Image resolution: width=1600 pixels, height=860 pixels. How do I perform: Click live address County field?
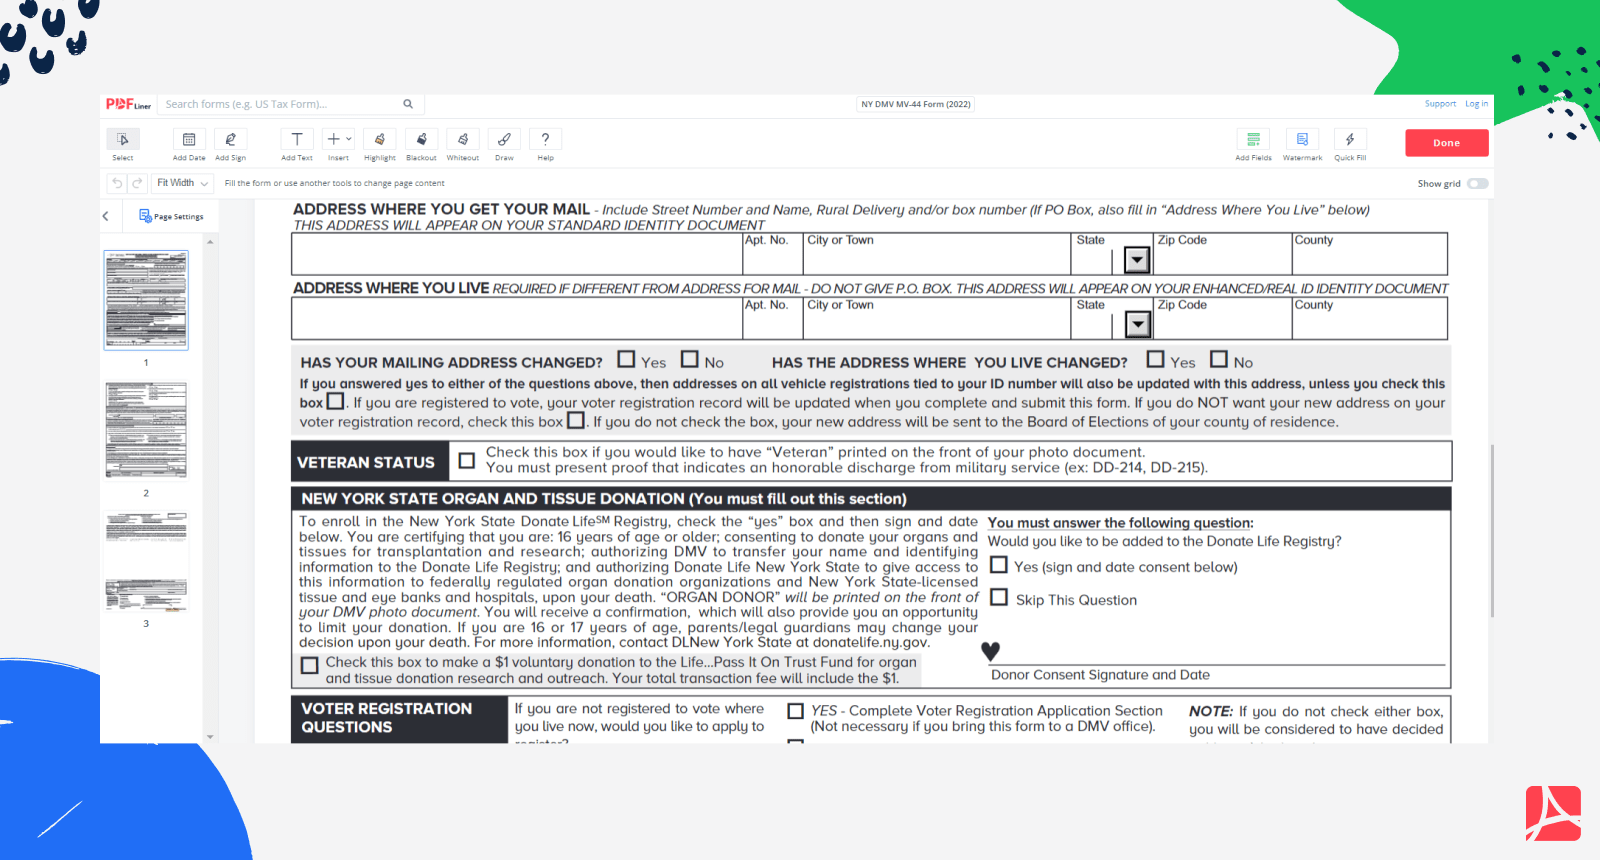pos(1370,319)
